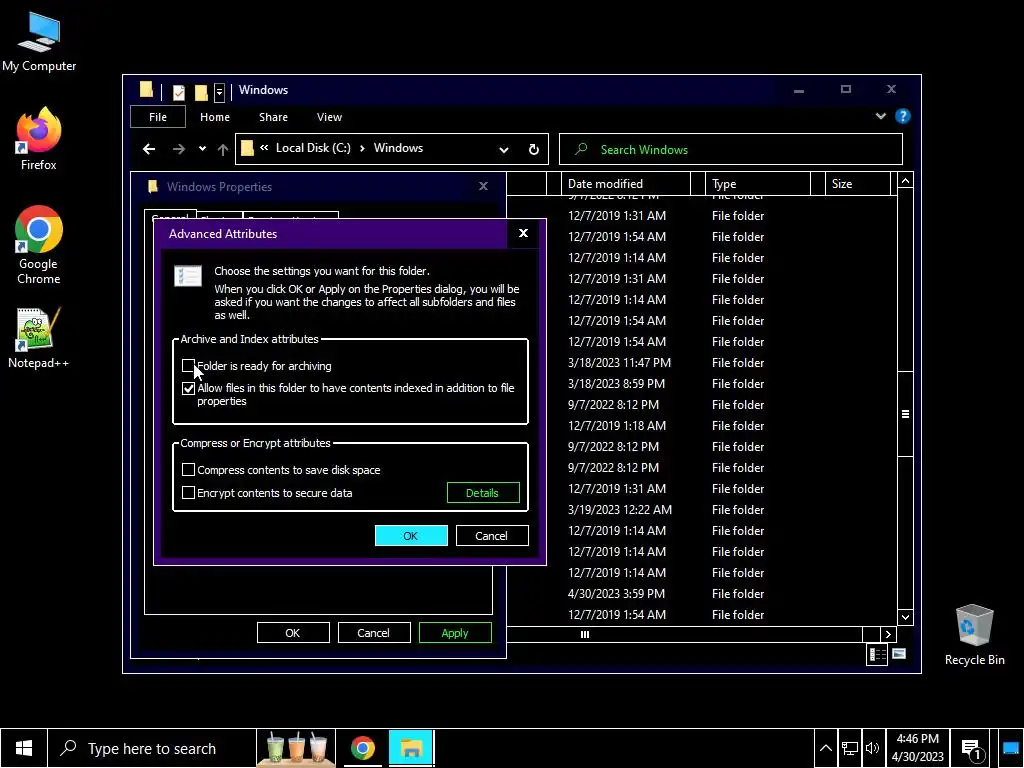1024x768 pixels.
Task: Click quick access Properties icon in titlebar
Action: tap(178, 92)
